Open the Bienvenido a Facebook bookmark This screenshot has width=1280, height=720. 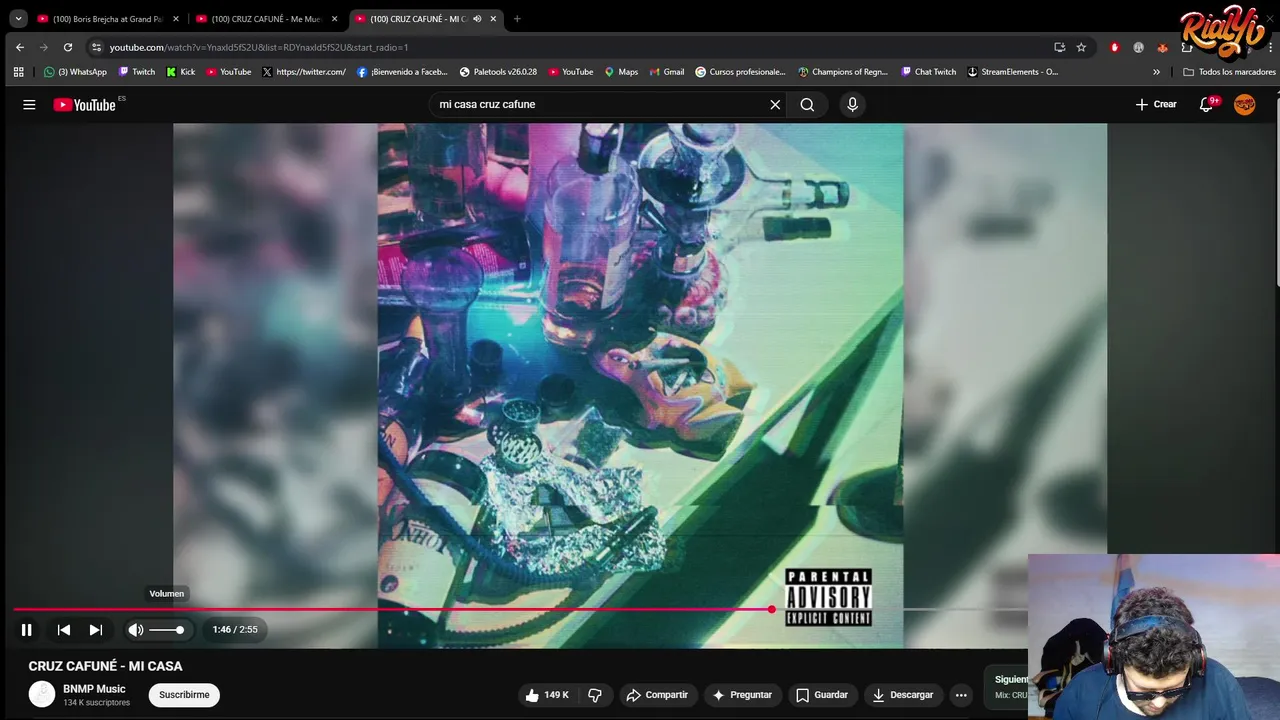coord(402,72)
